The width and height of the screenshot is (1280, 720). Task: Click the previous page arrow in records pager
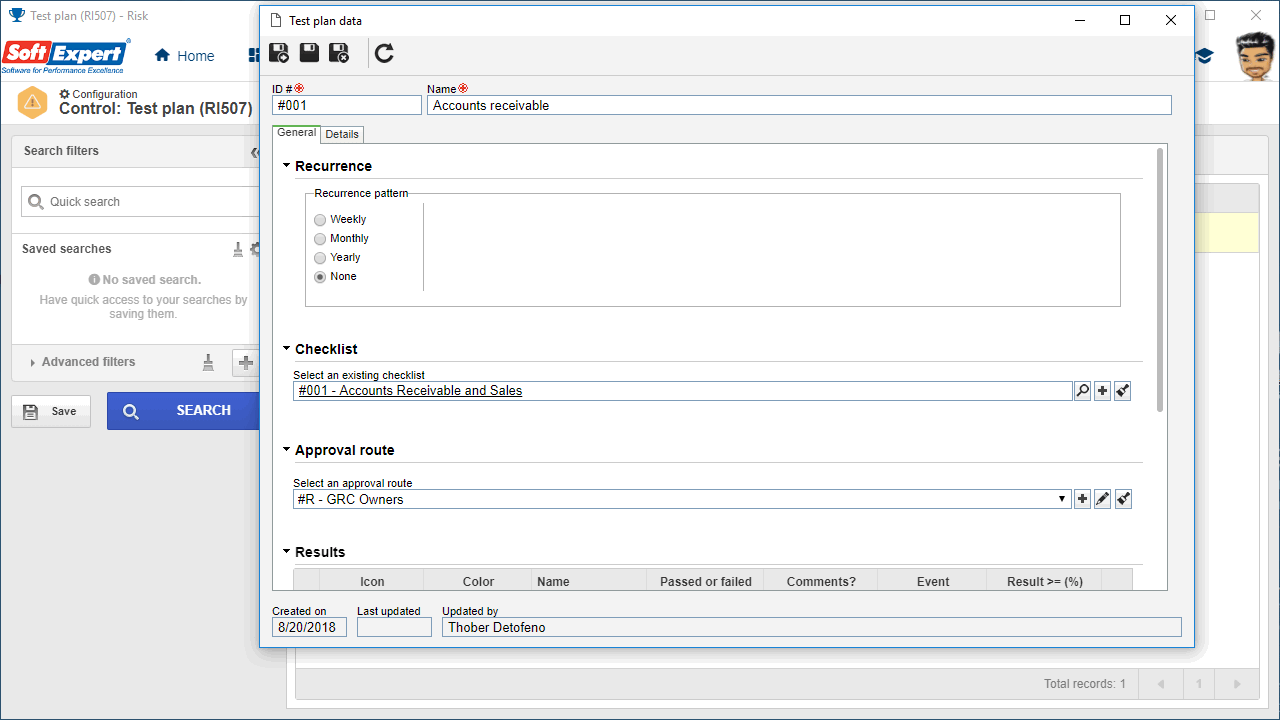(1161, 684)
